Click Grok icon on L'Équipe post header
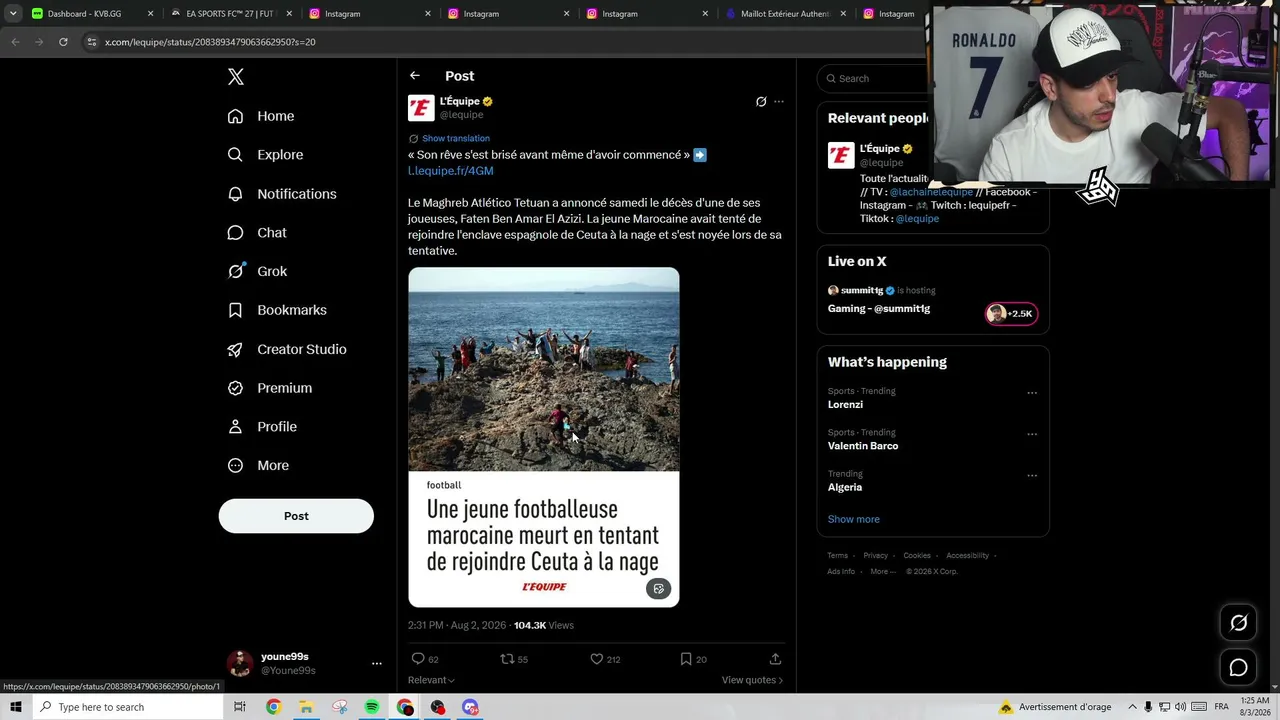This screenshot has width=1280, height=720. click(x=761, y=102)
